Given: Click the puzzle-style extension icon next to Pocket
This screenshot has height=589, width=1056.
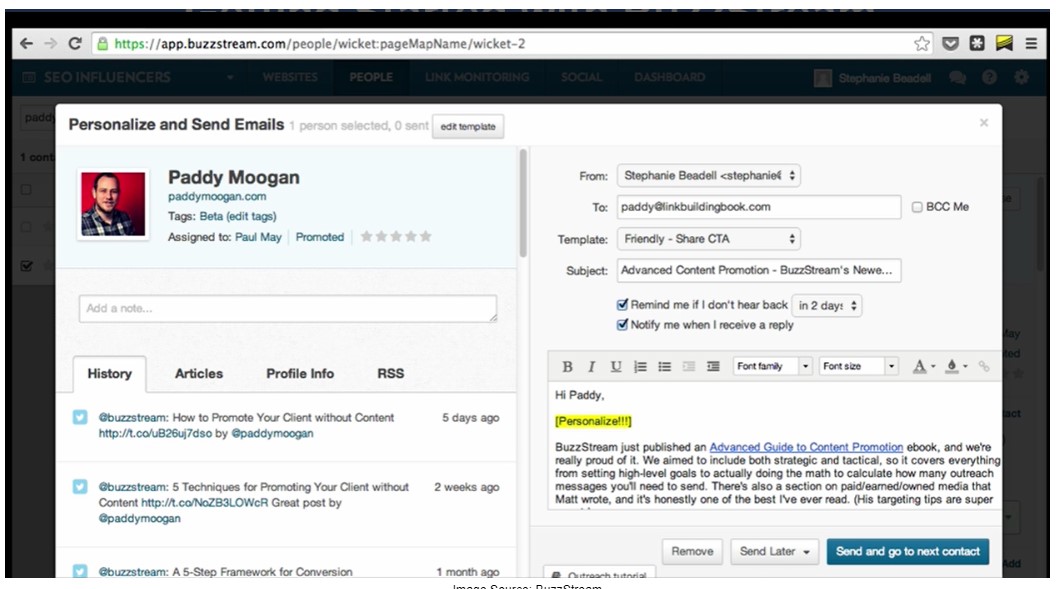Looking at the screenshot, I should (x=977, y=44).
